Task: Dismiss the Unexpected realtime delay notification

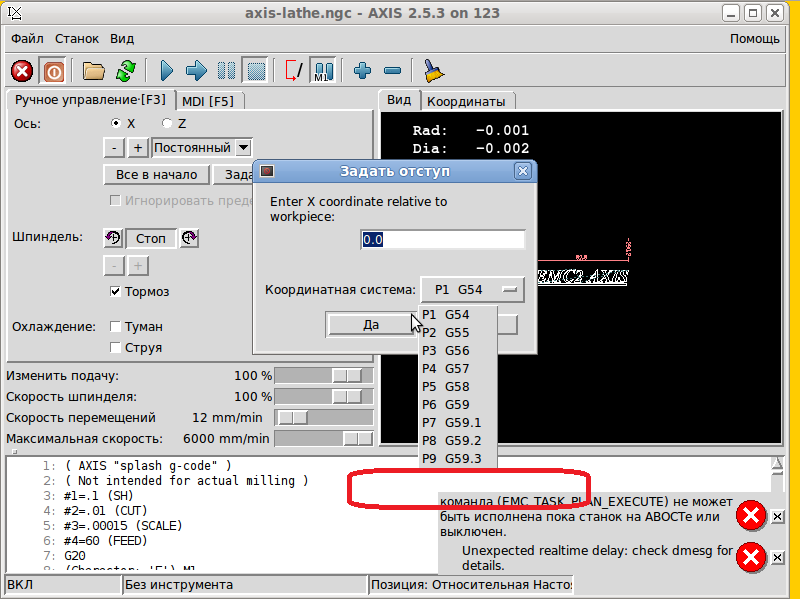Action: 777,558
